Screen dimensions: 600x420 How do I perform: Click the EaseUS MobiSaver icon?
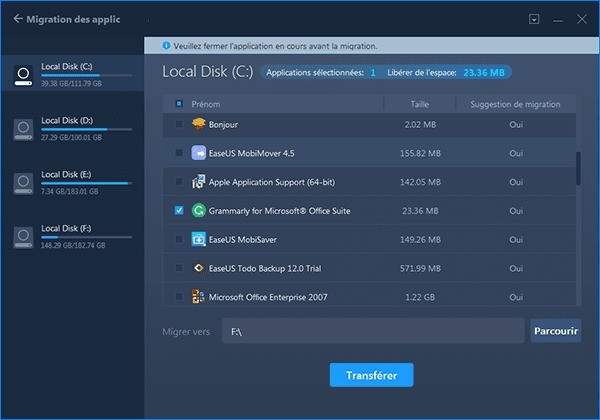(198, 239)
